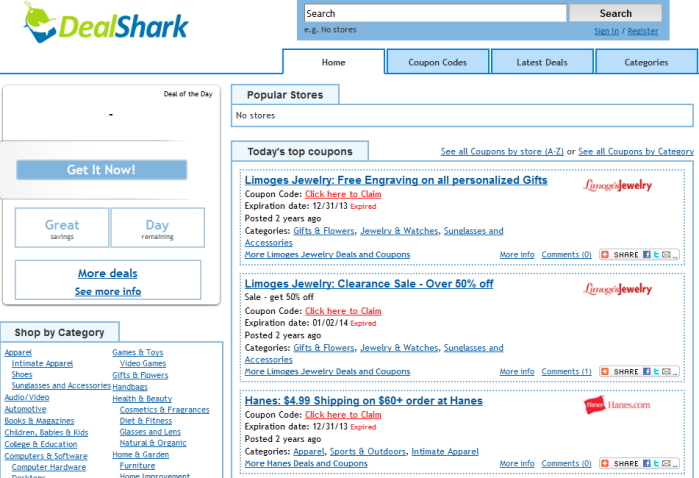Open the College & Education category

pyautogui.click(x=41, y=445)
